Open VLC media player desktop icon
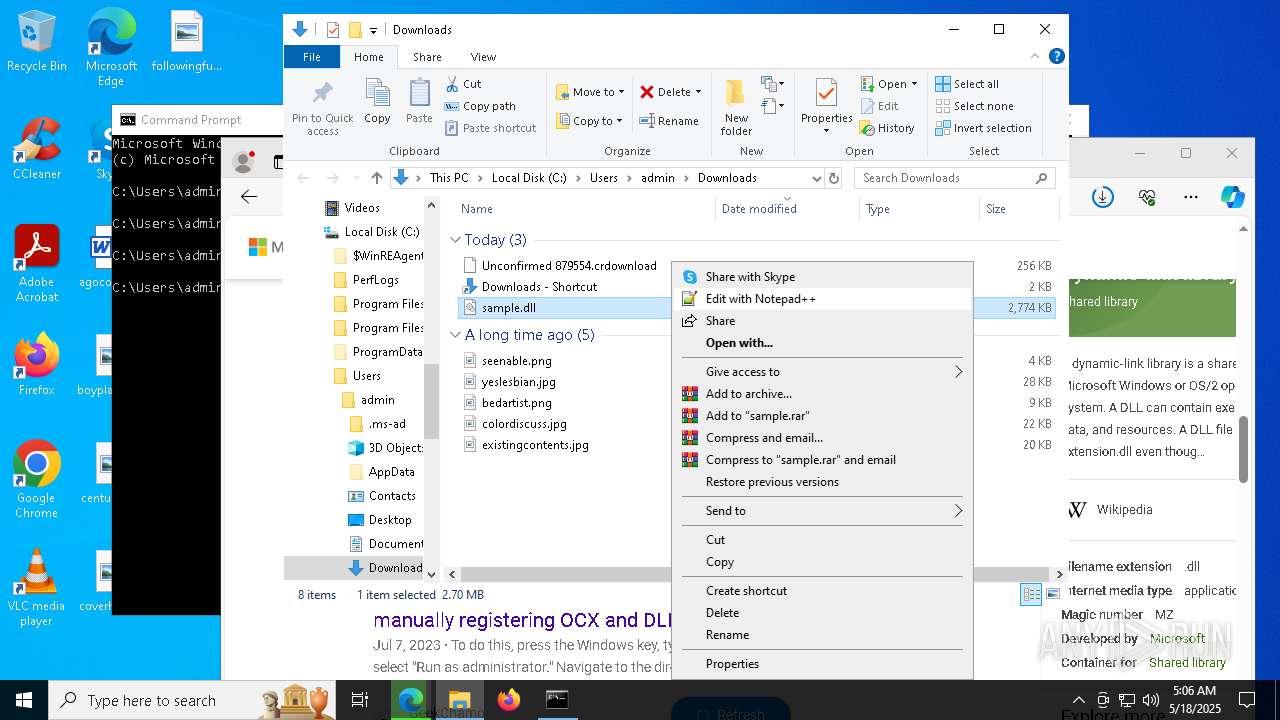The height and width of the screenshot is (720, 1280). click(x=37, y=588)
